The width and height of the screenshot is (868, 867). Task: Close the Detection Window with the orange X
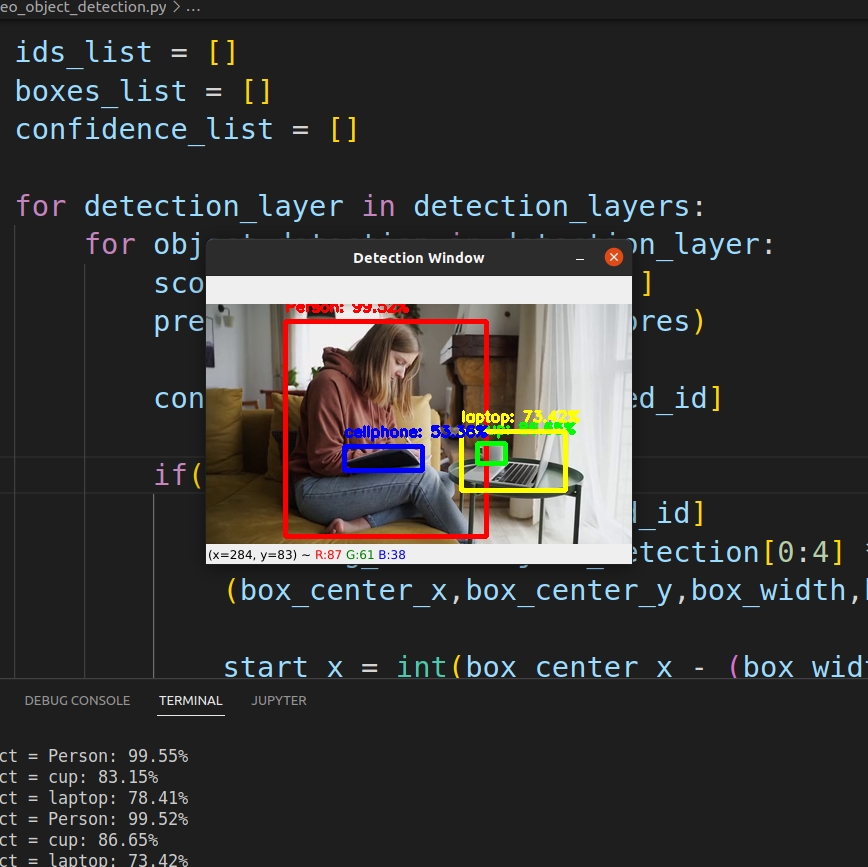[x=613, y=257]
